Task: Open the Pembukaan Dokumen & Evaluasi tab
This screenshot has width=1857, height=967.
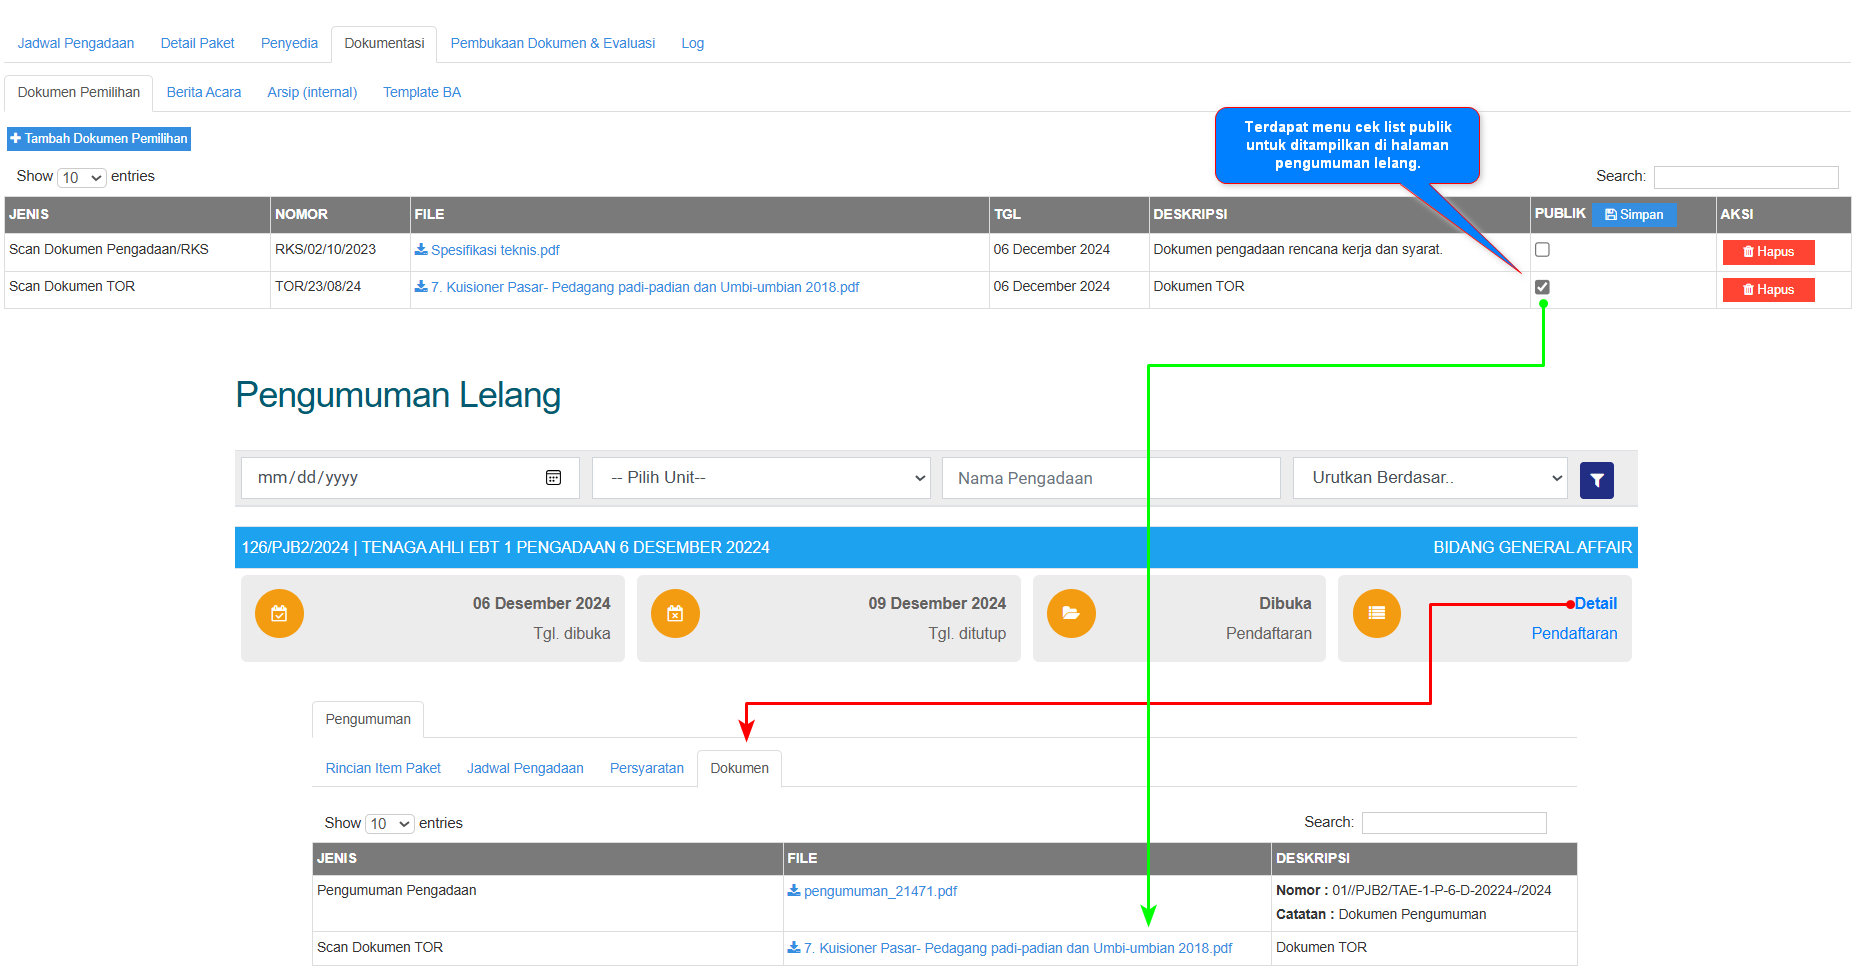Action: point(552,44)
